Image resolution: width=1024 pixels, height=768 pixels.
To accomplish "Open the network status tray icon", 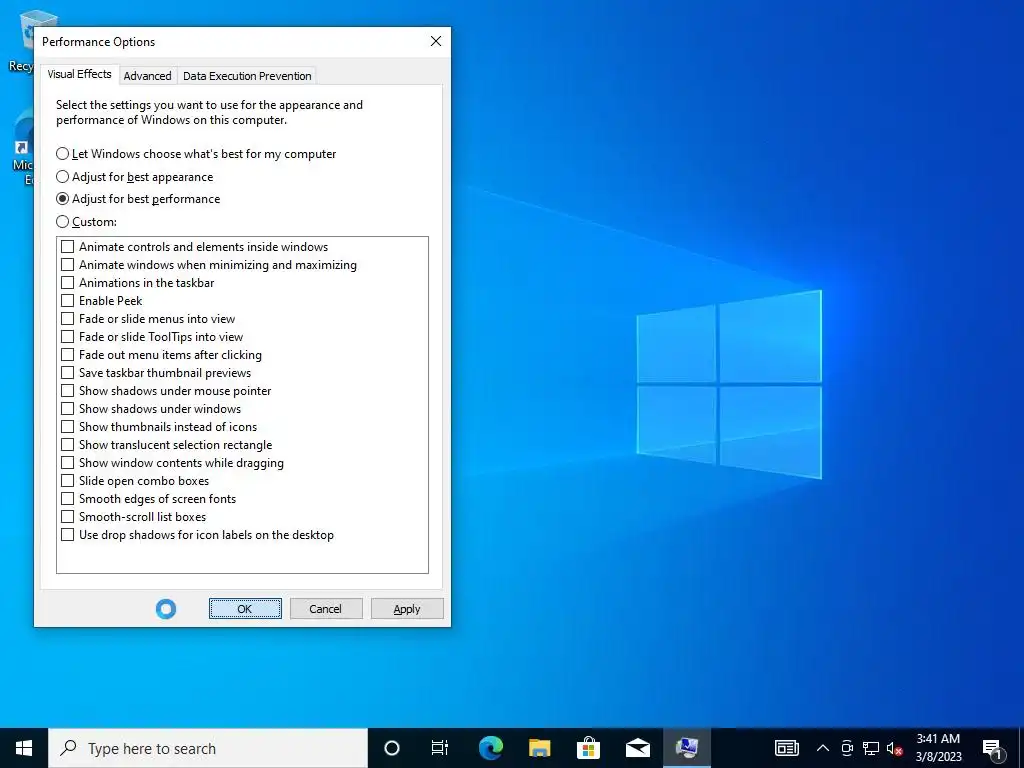I will (x=871, y=748).
